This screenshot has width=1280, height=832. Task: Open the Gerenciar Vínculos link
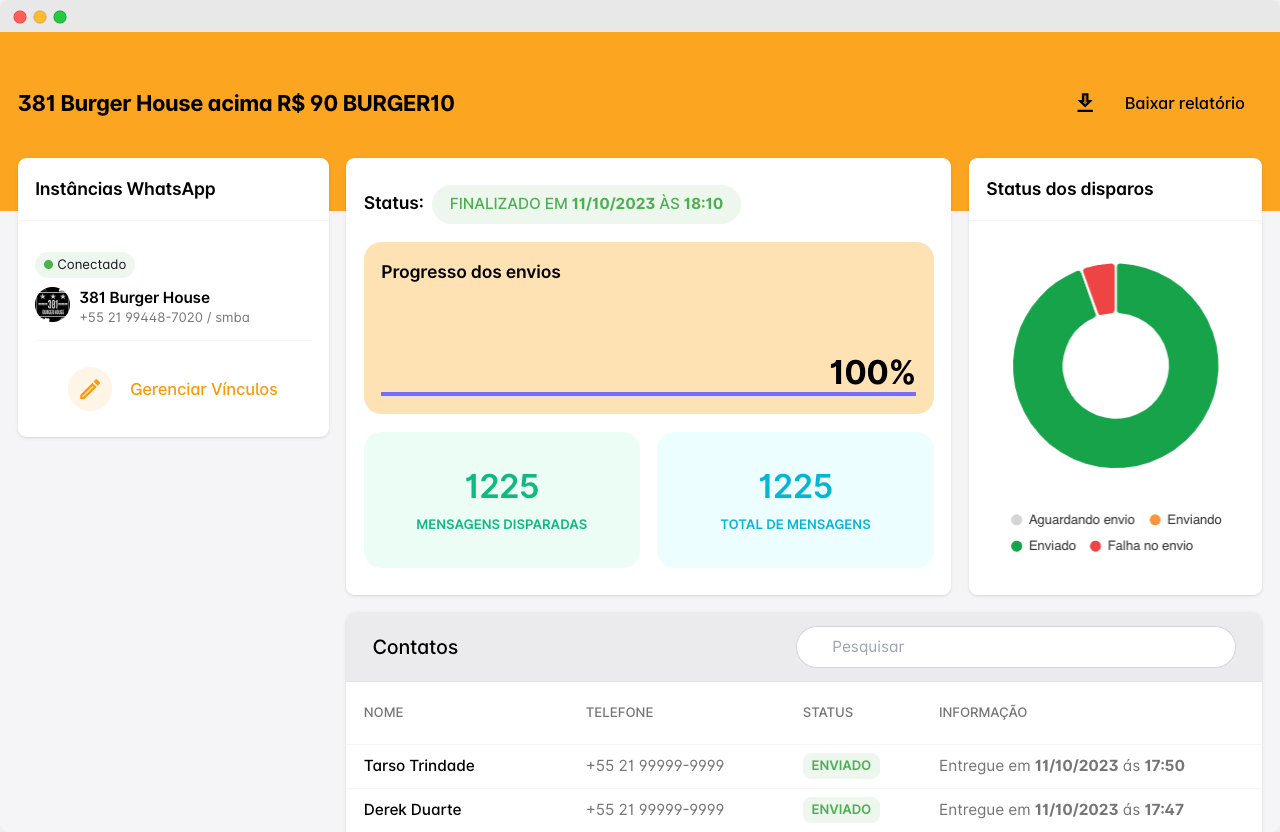204,389
